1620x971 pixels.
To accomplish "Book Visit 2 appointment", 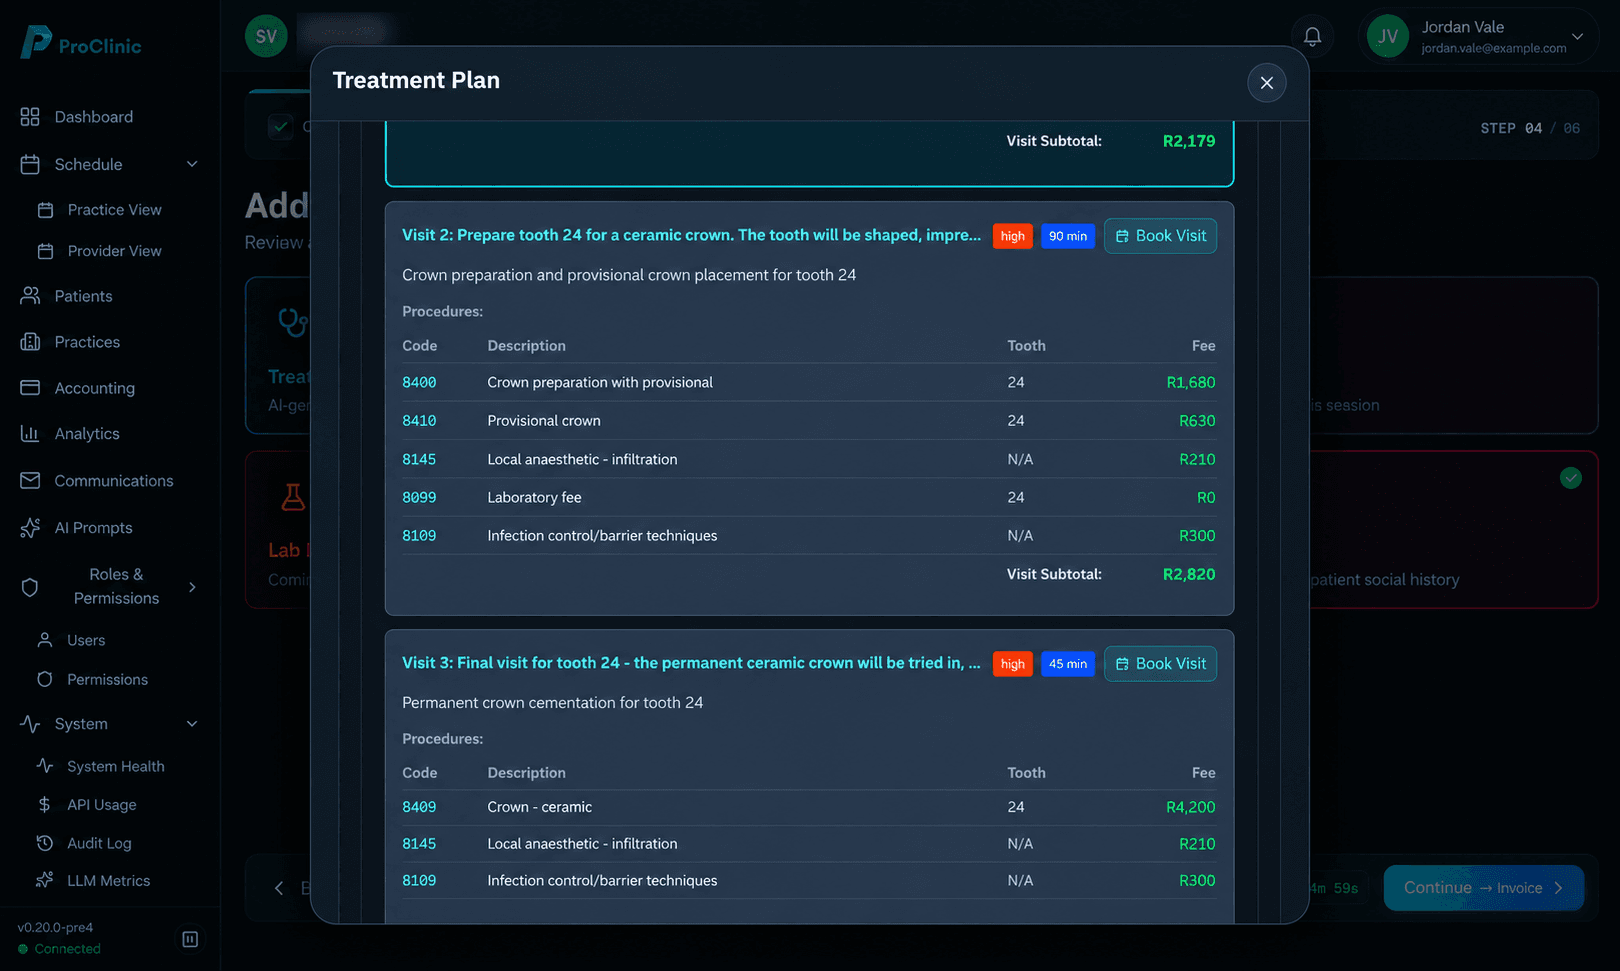I will [1160, 236].
